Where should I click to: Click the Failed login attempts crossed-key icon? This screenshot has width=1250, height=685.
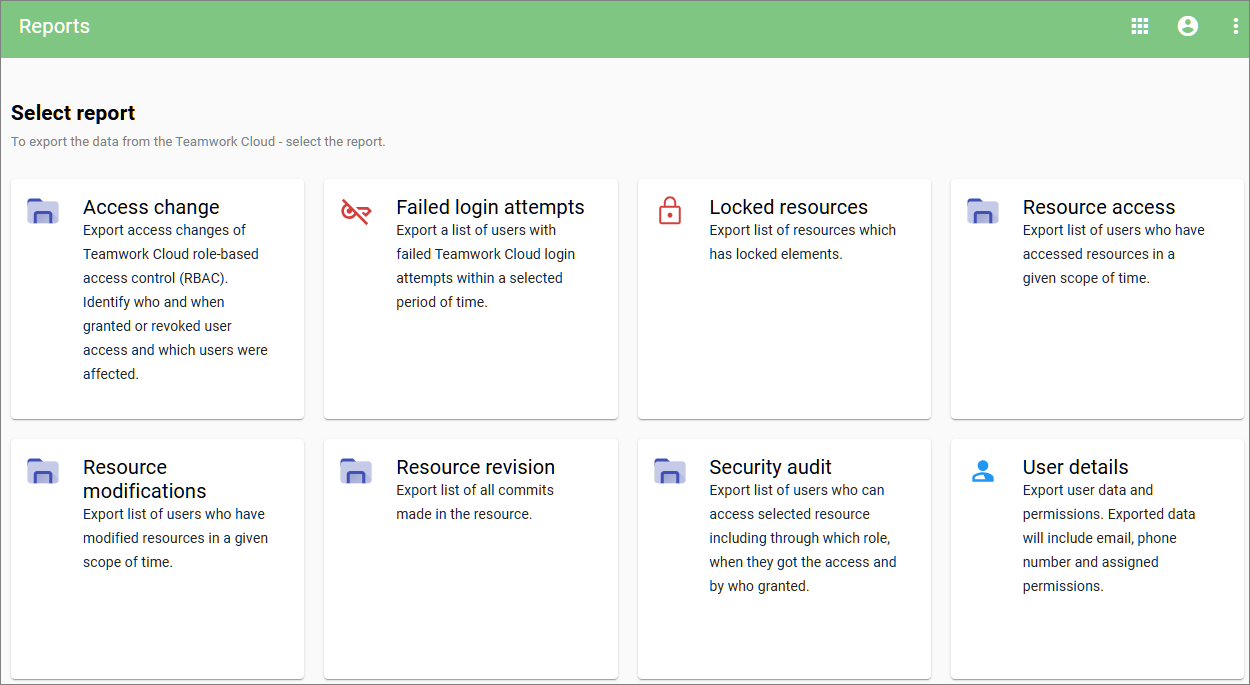tap(356, 211)
